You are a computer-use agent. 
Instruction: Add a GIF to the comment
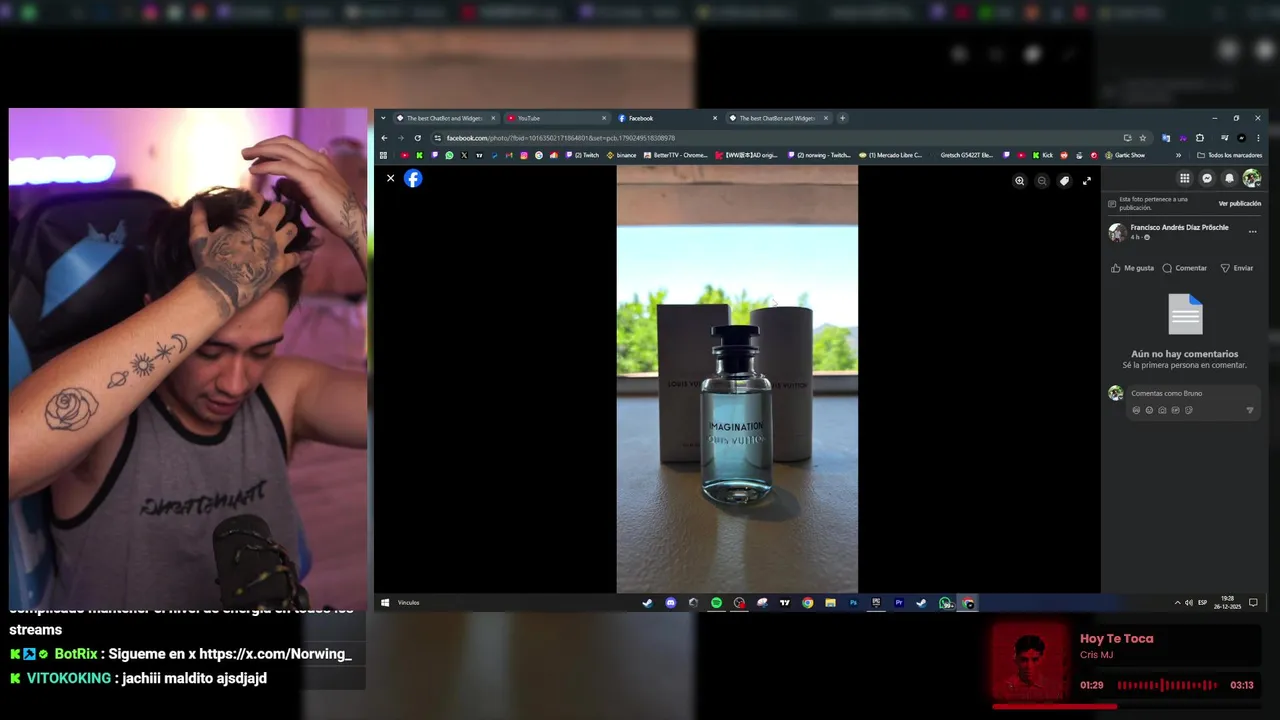pyautogui.click(x=1175, y=410)
